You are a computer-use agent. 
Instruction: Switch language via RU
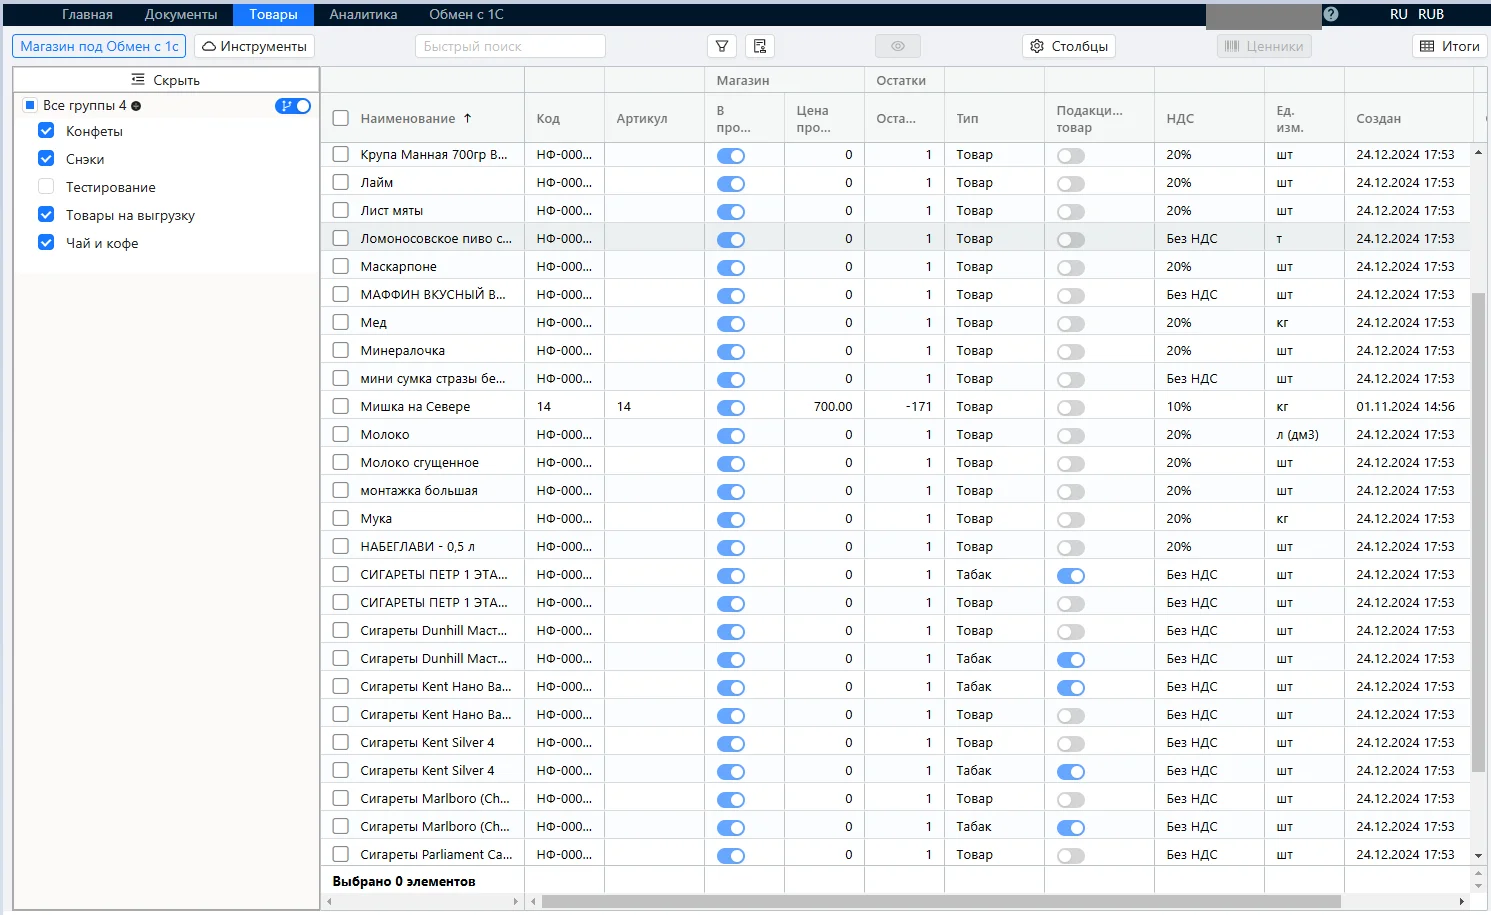pyautogui.click(x=1398, y=14)
